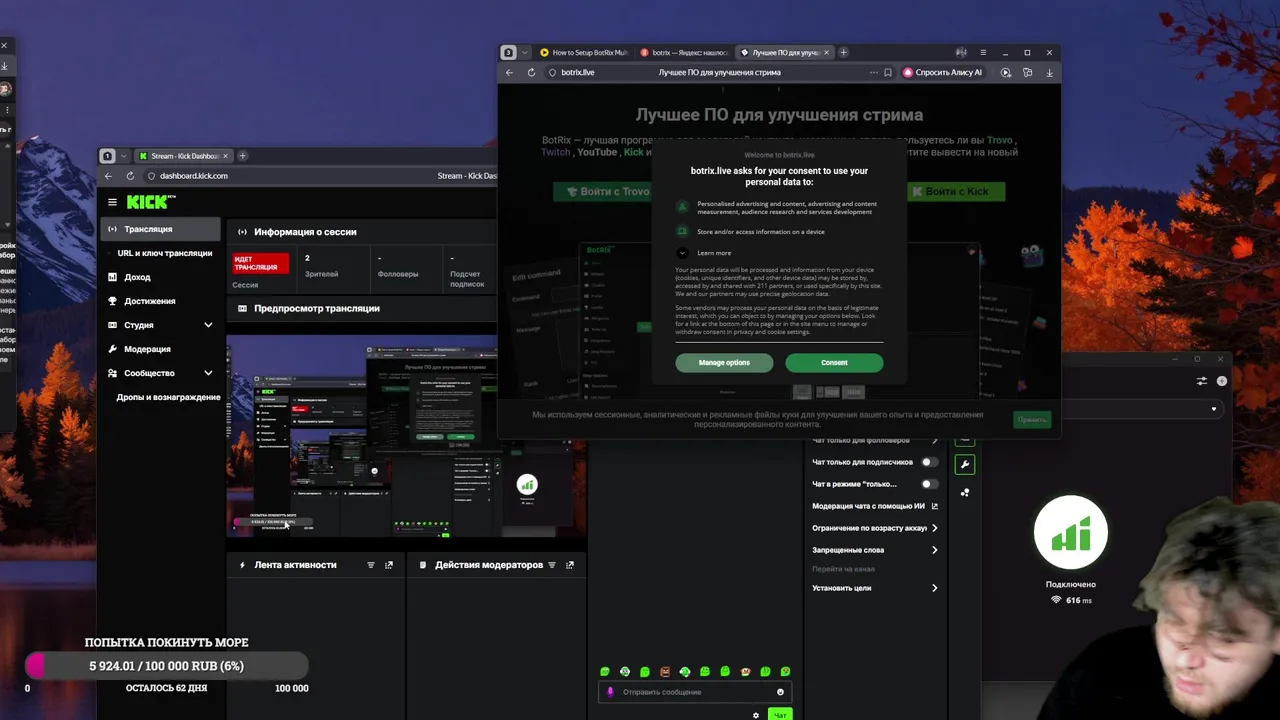Viewport: 1280px width, 720px height.
Task: Click the green Чат send button
Action: click(779, 715)
